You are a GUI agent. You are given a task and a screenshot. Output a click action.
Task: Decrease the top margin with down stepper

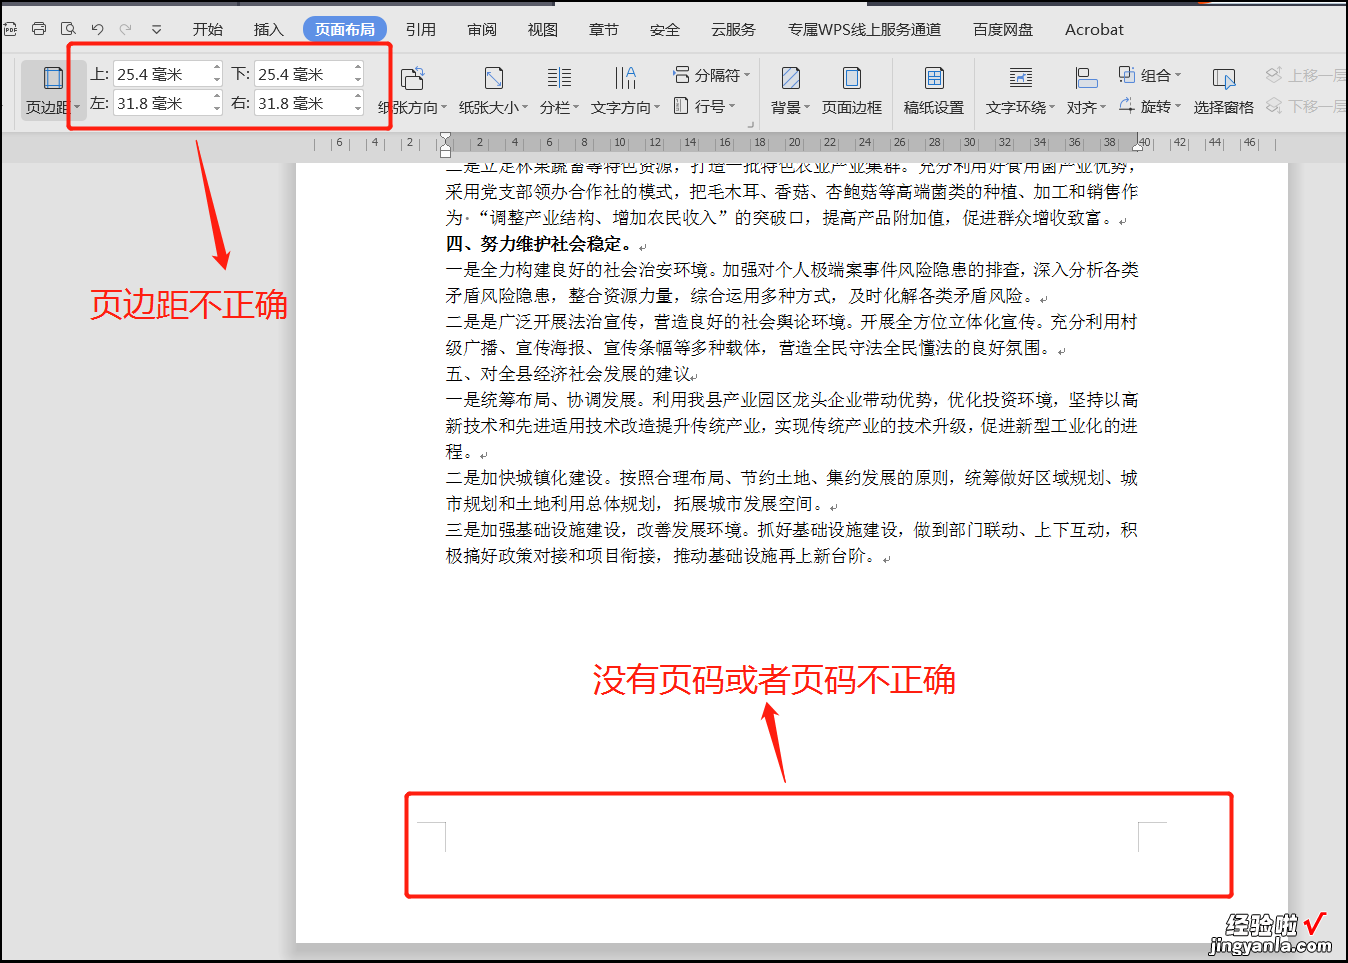(217, 80)
